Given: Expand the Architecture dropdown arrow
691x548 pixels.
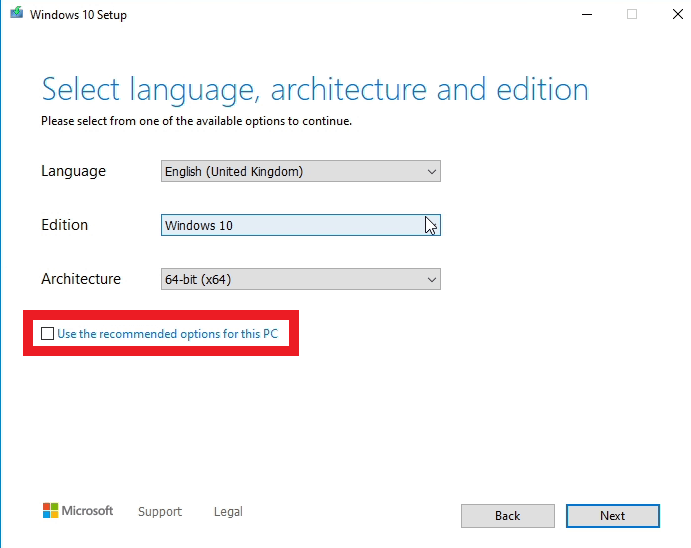Looking at the screenshot, I should [431, 279].
